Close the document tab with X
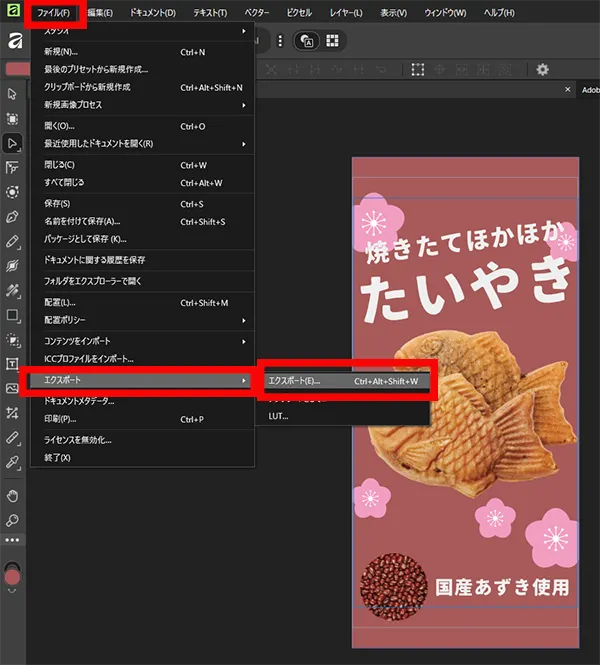Image resolution: width=600 pixels, height=665 pixels. [x=568, y=89]
